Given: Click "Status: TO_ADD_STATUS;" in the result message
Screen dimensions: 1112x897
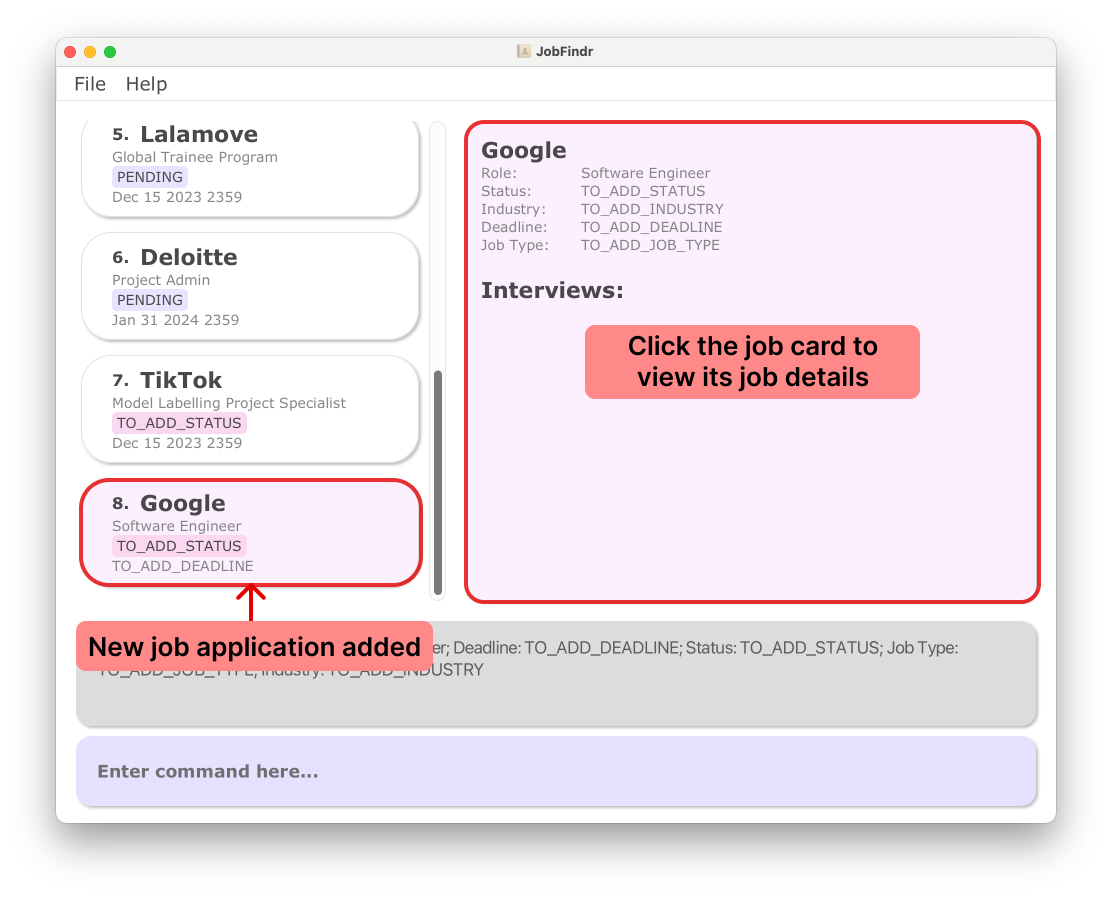Looking at the screenshot, I should click(782, 648).
